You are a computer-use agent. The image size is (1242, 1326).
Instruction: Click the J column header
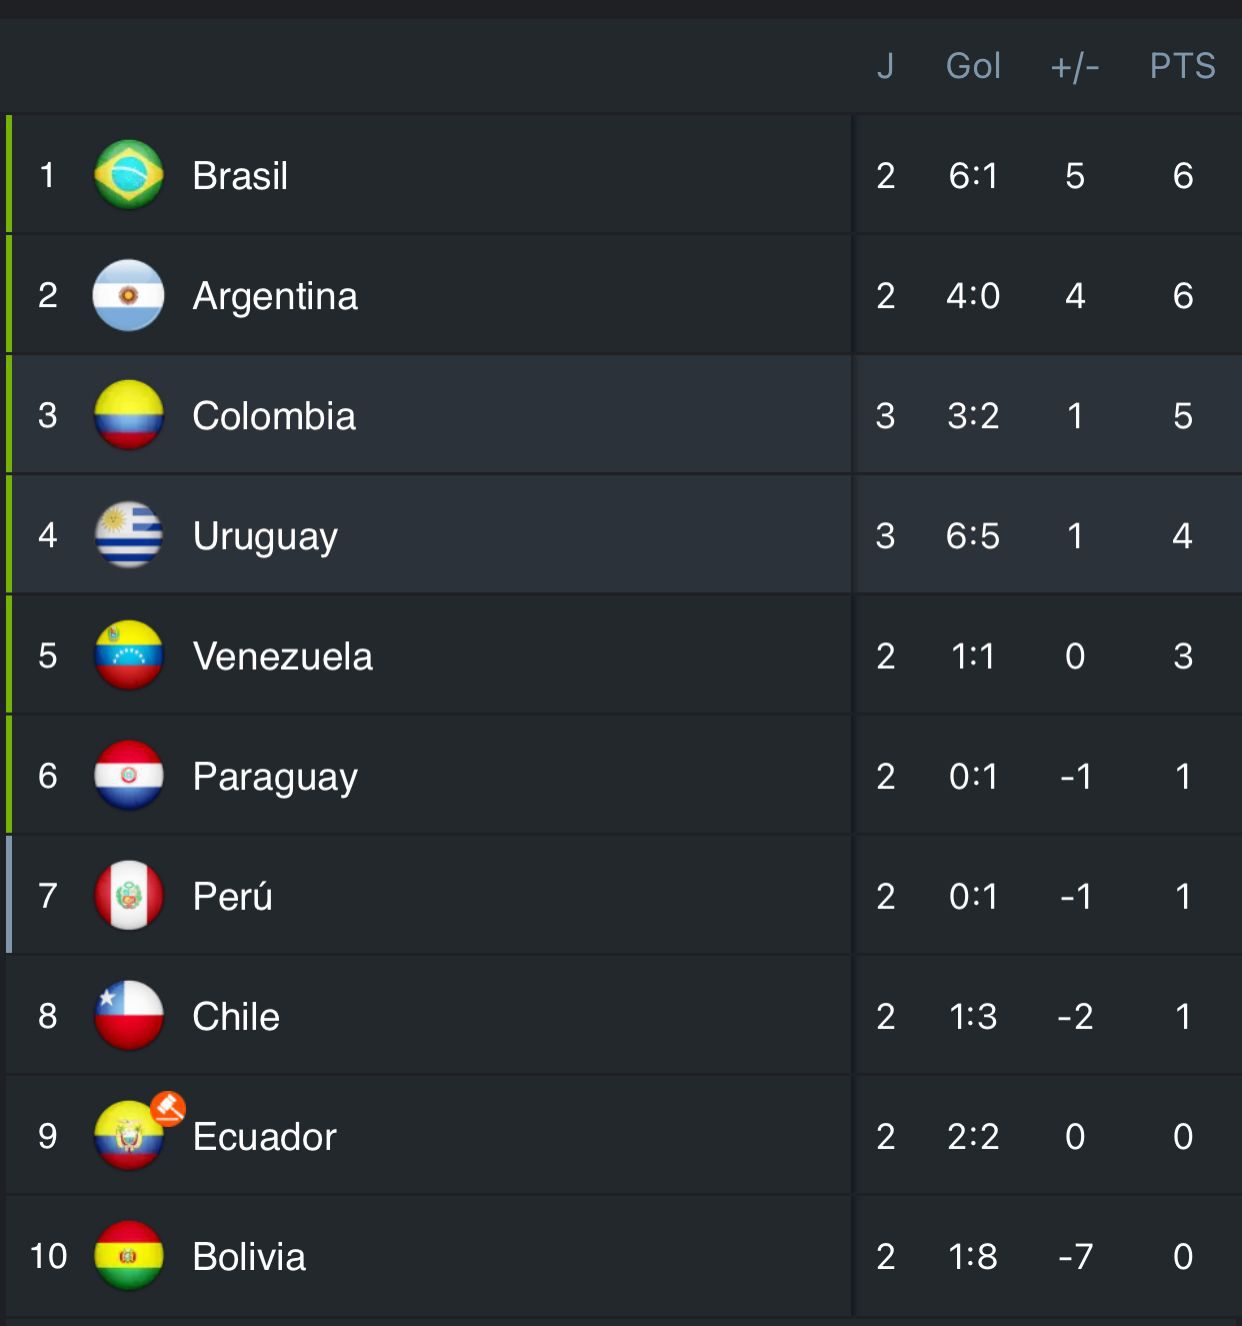coord(885,66)
